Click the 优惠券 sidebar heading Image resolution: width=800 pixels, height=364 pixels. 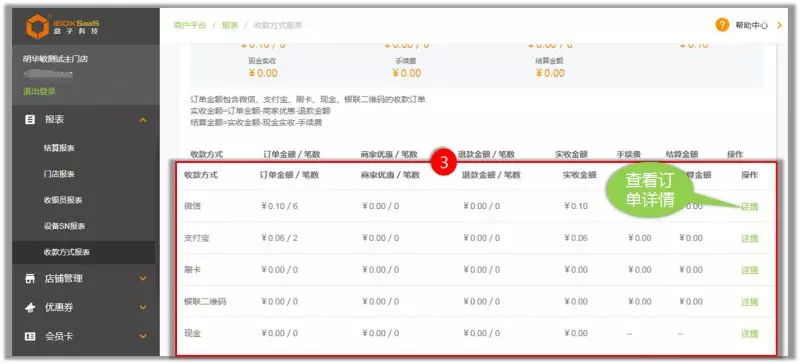click(59, 307)
